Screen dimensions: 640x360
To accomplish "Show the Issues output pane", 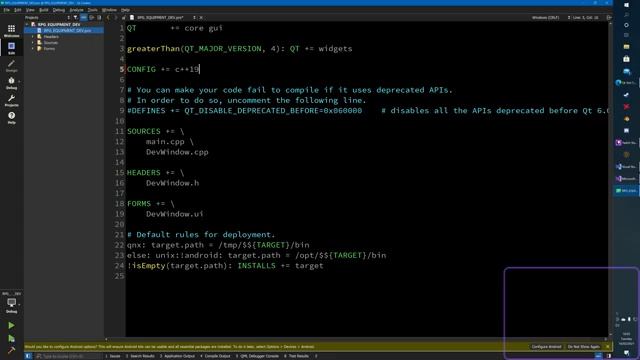I will pyautogui.click(x=113, y=356).
